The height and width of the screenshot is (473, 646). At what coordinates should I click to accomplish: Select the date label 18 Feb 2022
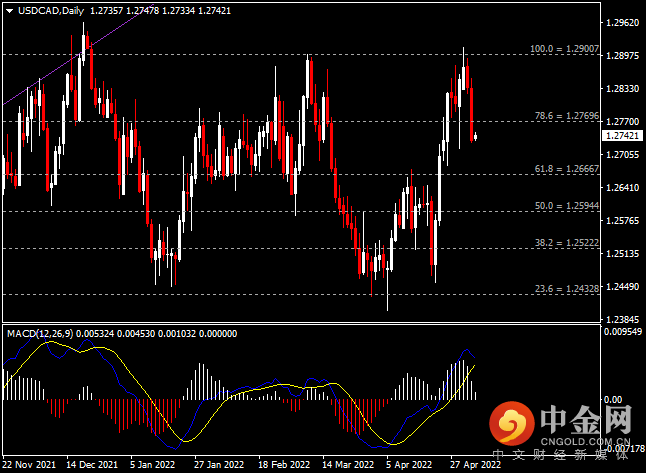coord(284,465)
